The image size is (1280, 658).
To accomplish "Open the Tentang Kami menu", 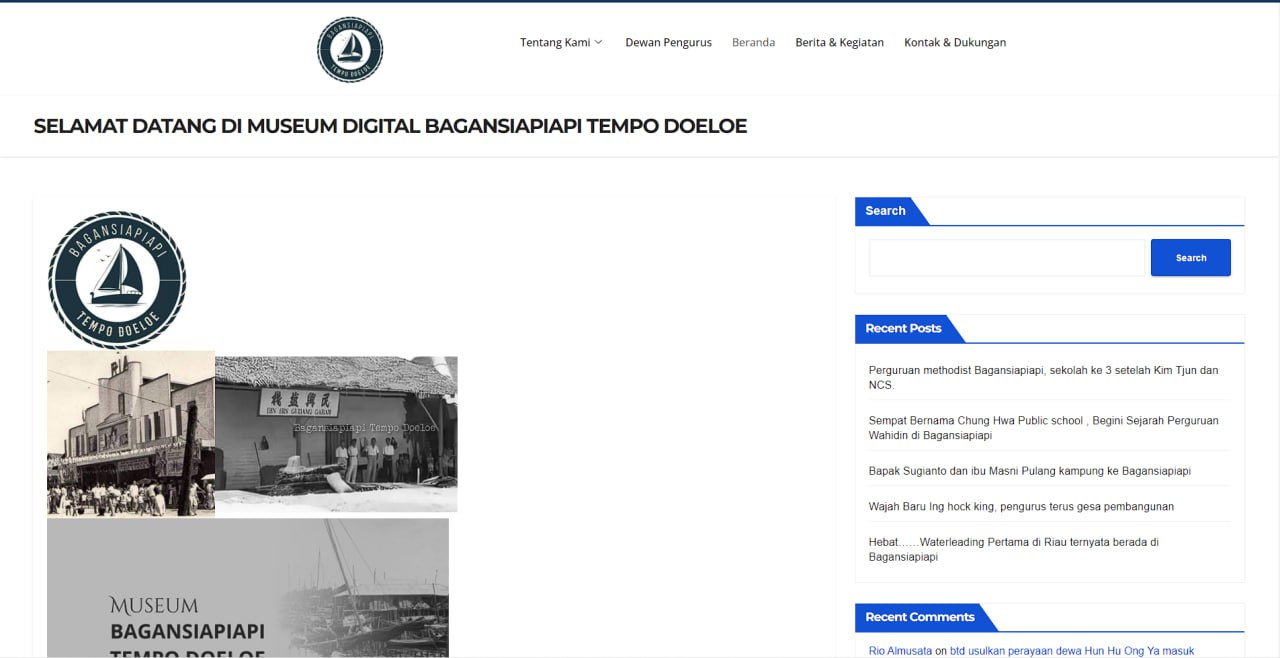I will 555,43.
